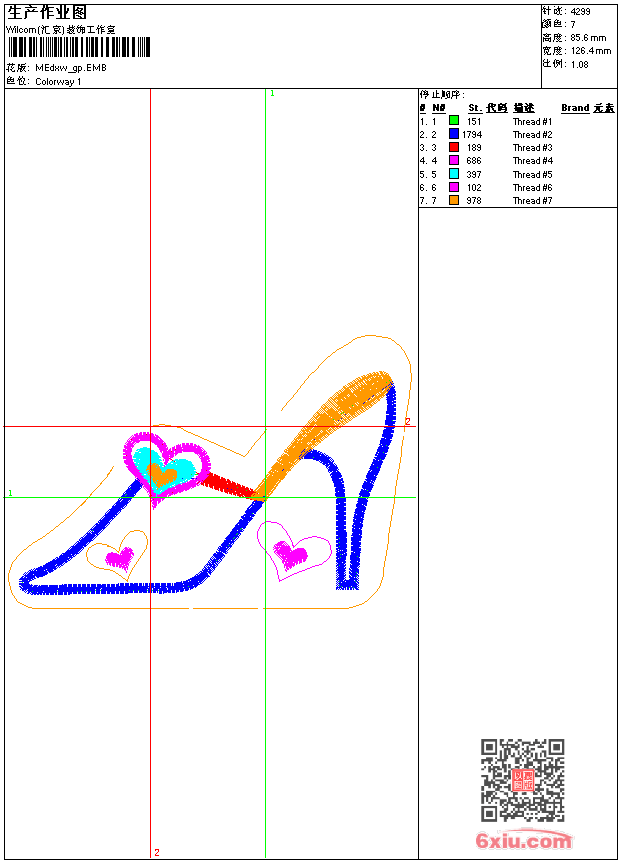Click the blue Thread #2 color swatch

click(x=454, y=133)
